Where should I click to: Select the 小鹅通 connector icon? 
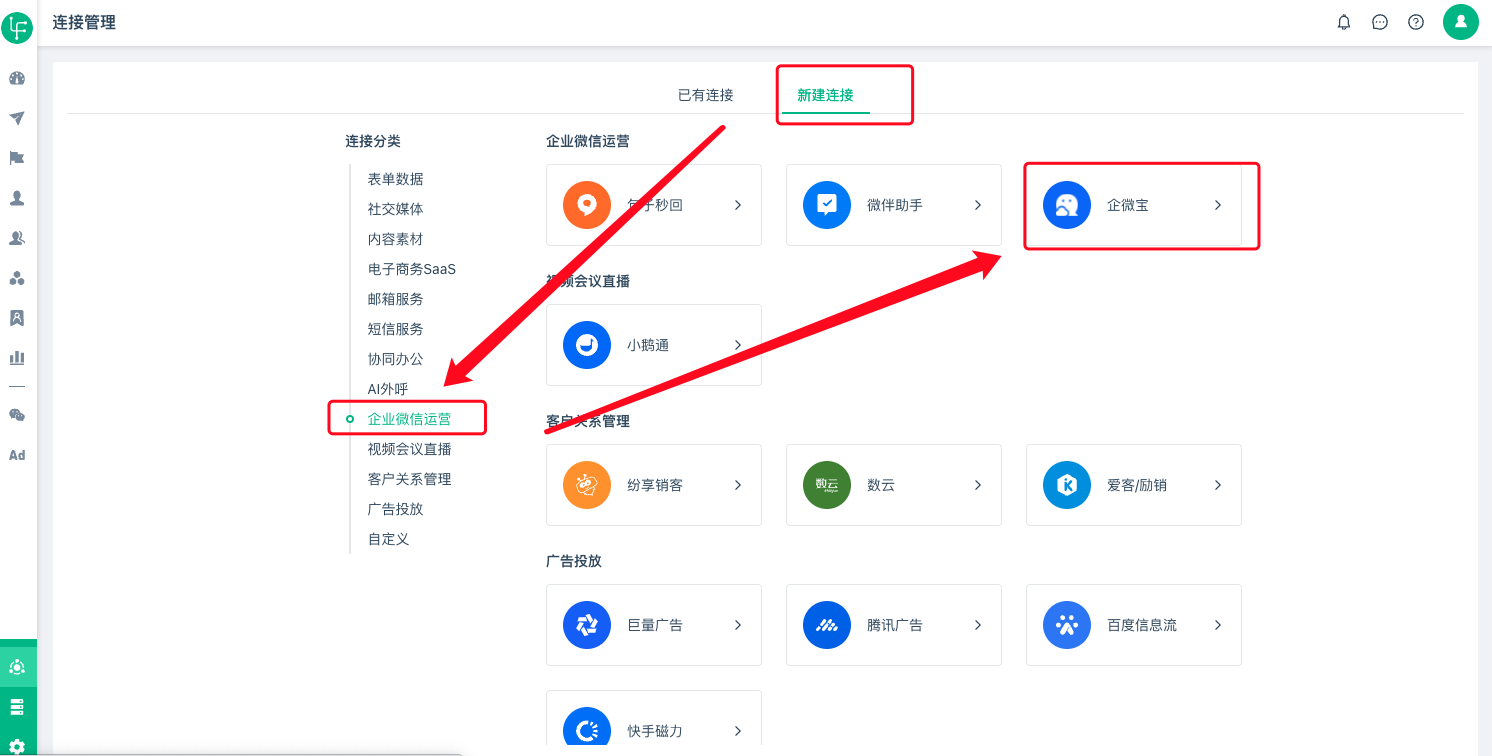tap(586, 345)
